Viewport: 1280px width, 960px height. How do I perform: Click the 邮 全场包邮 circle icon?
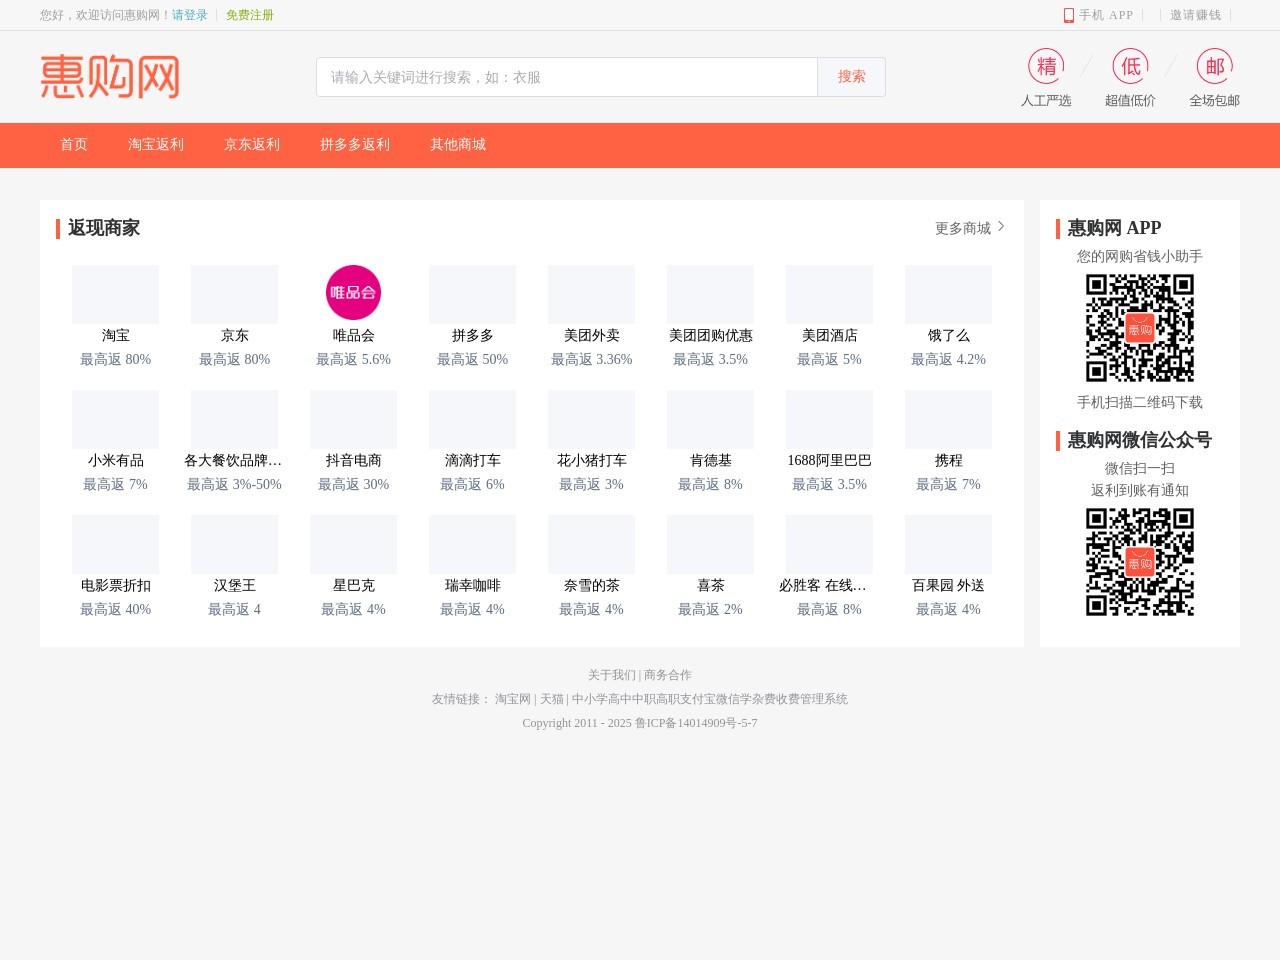pyautogui.click(x=1214, y=66)
